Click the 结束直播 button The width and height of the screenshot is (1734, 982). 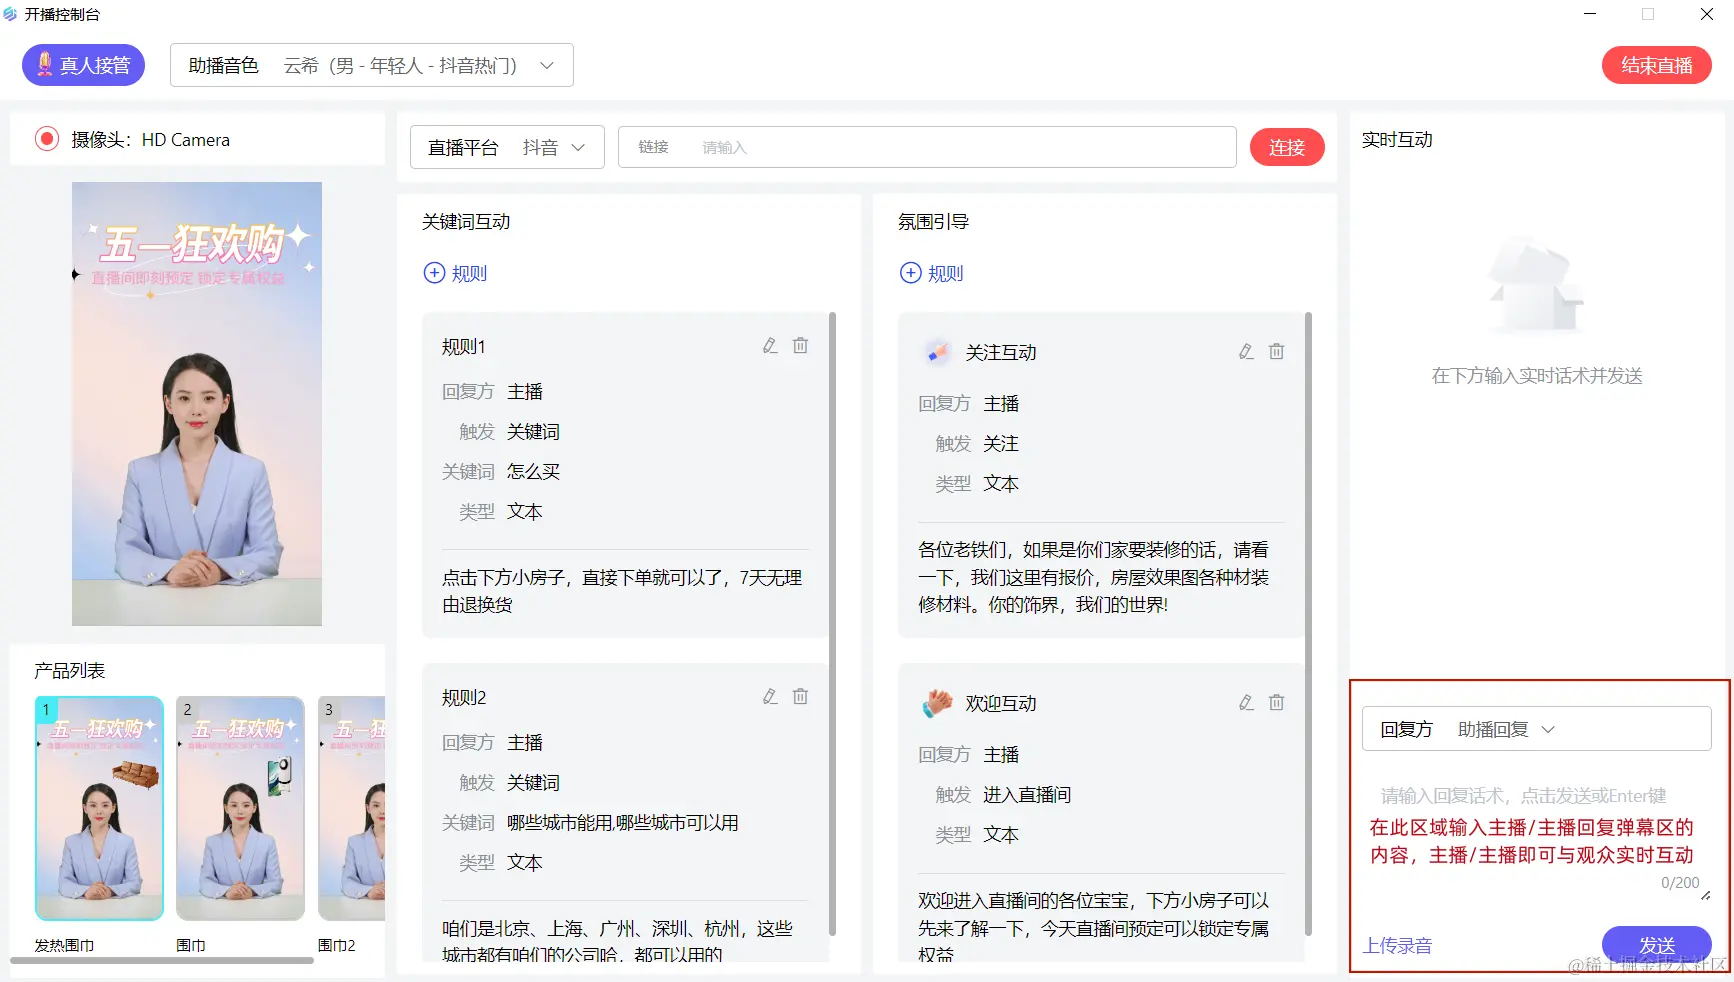tap(1656, 65)
